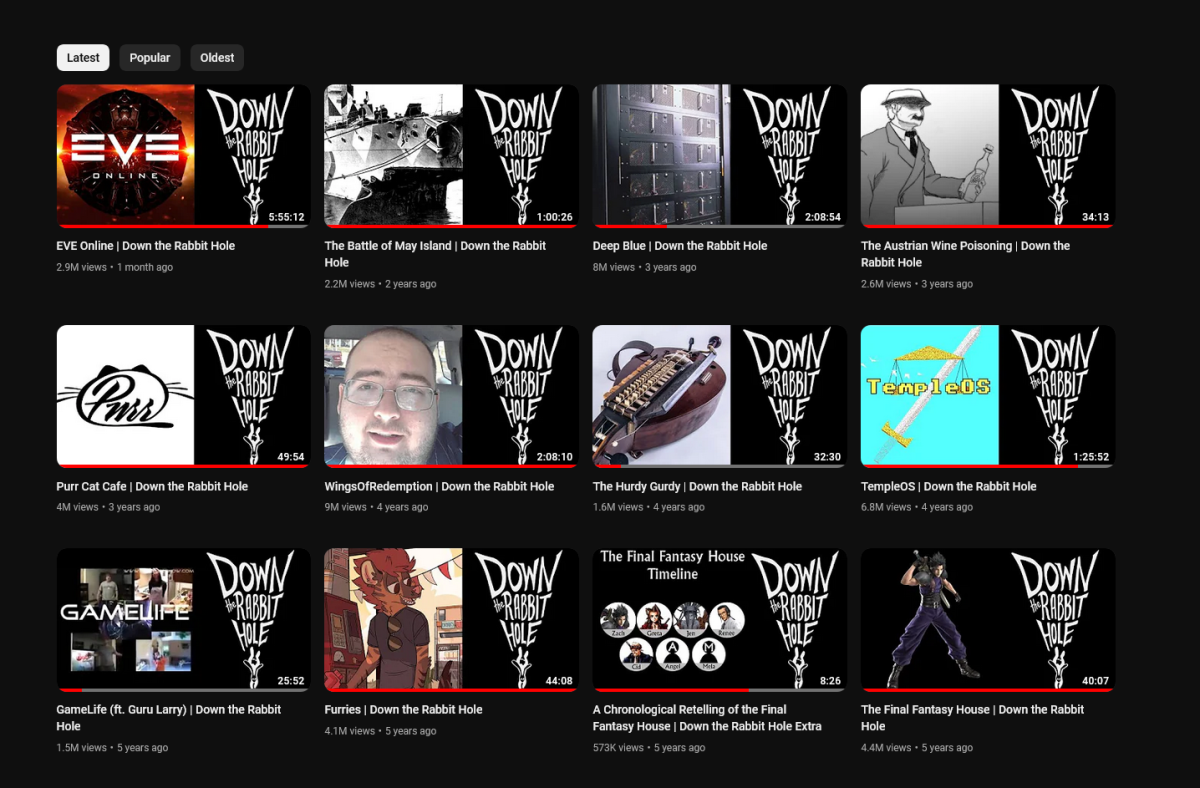Open 'The Battle of May Island' title link
The image size is (1200, 788).
pyautogui.click(x=435, y=253)
